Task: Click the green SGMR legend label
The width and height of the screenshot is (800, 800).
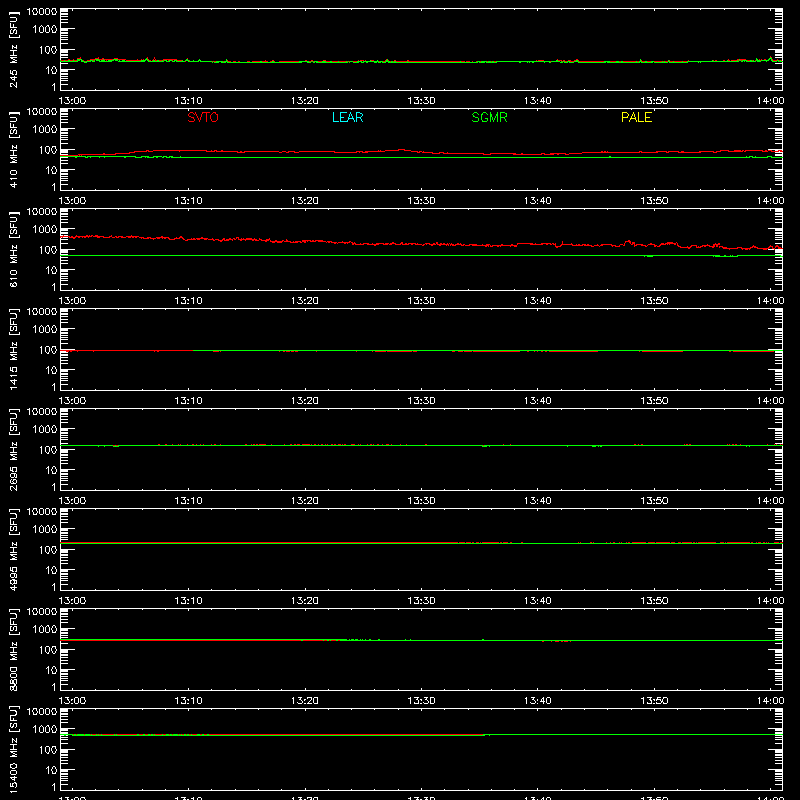Action: (489, 117)
